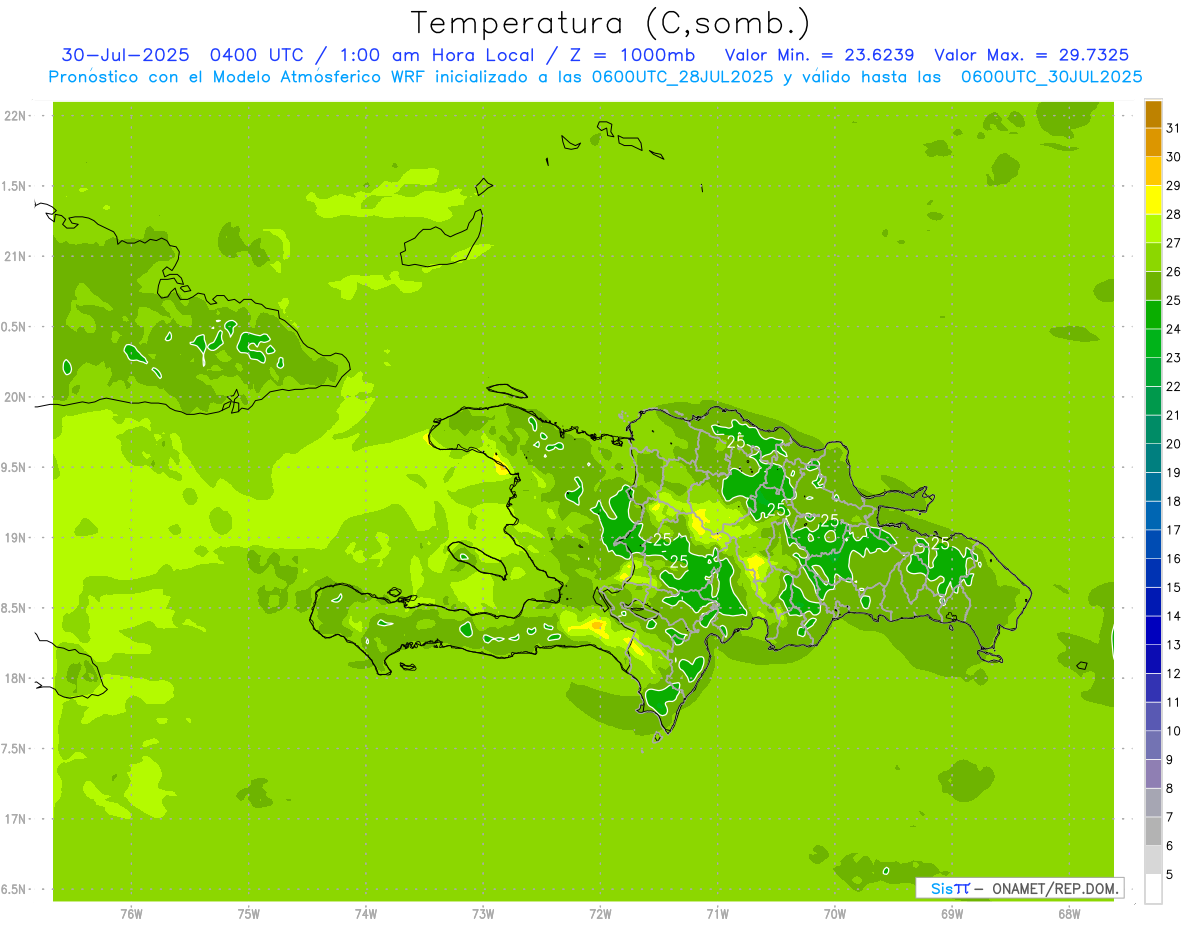Click the '76W' longitude label
Image resolution: width=1200 pixels, height=927 pixels.
pos(131,913)
